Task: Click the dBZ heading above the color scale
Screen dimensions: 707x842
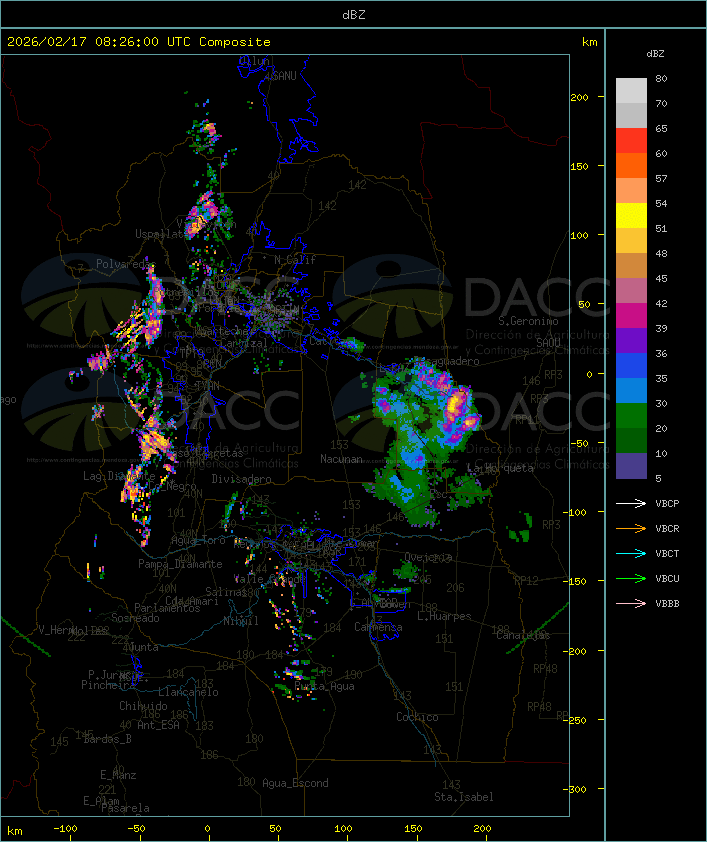Action: [655, 54]
